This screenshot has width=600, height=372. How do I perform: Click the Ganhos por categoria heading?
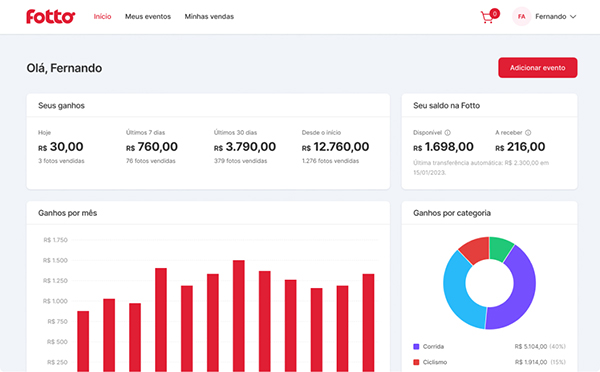pos(452,213)
